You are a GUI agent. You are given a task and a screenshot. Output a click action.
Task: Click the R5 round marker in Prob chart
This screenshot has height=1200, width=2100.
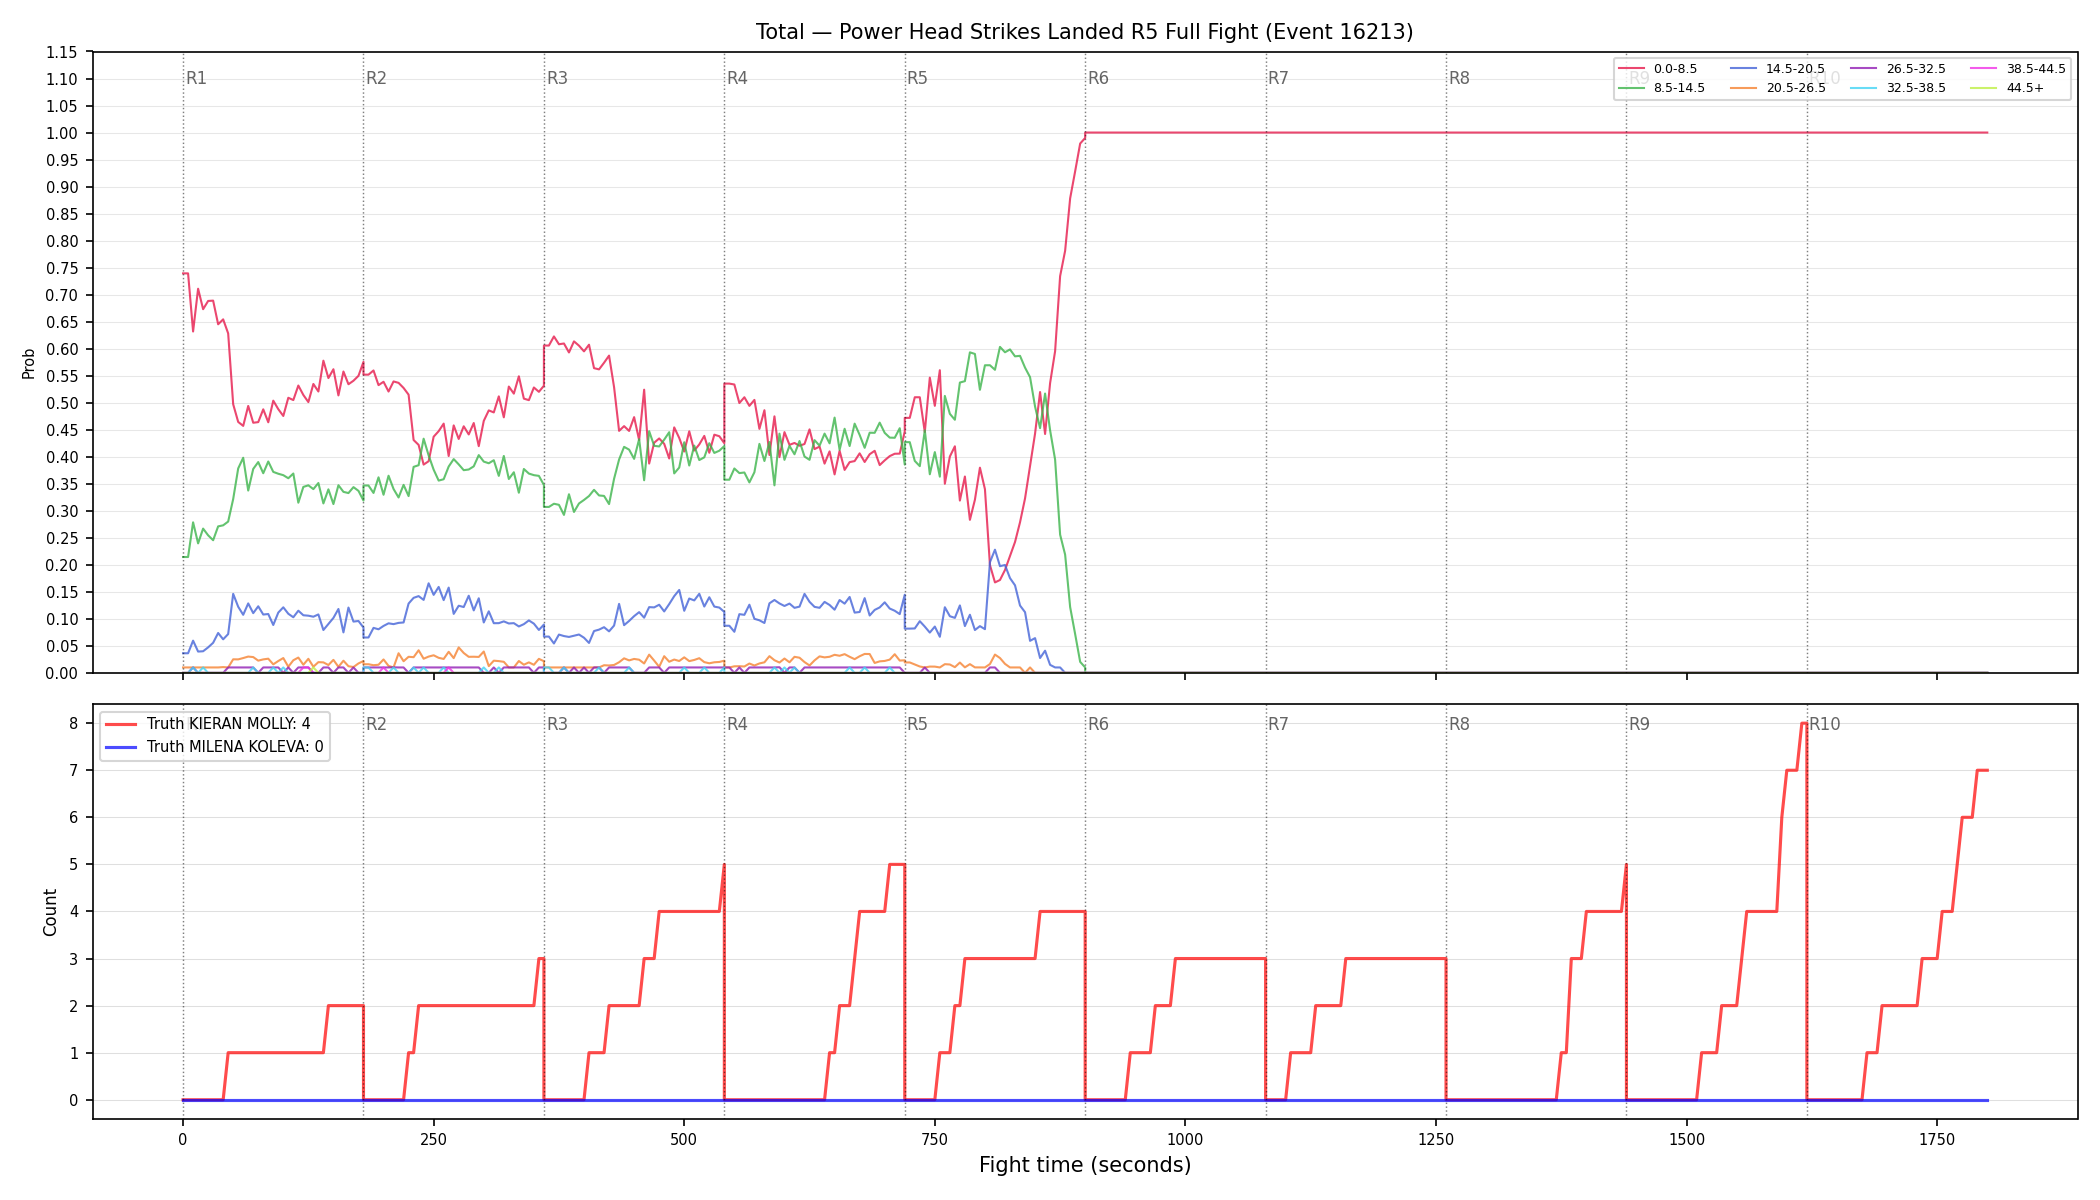click(x=917, y=78)
